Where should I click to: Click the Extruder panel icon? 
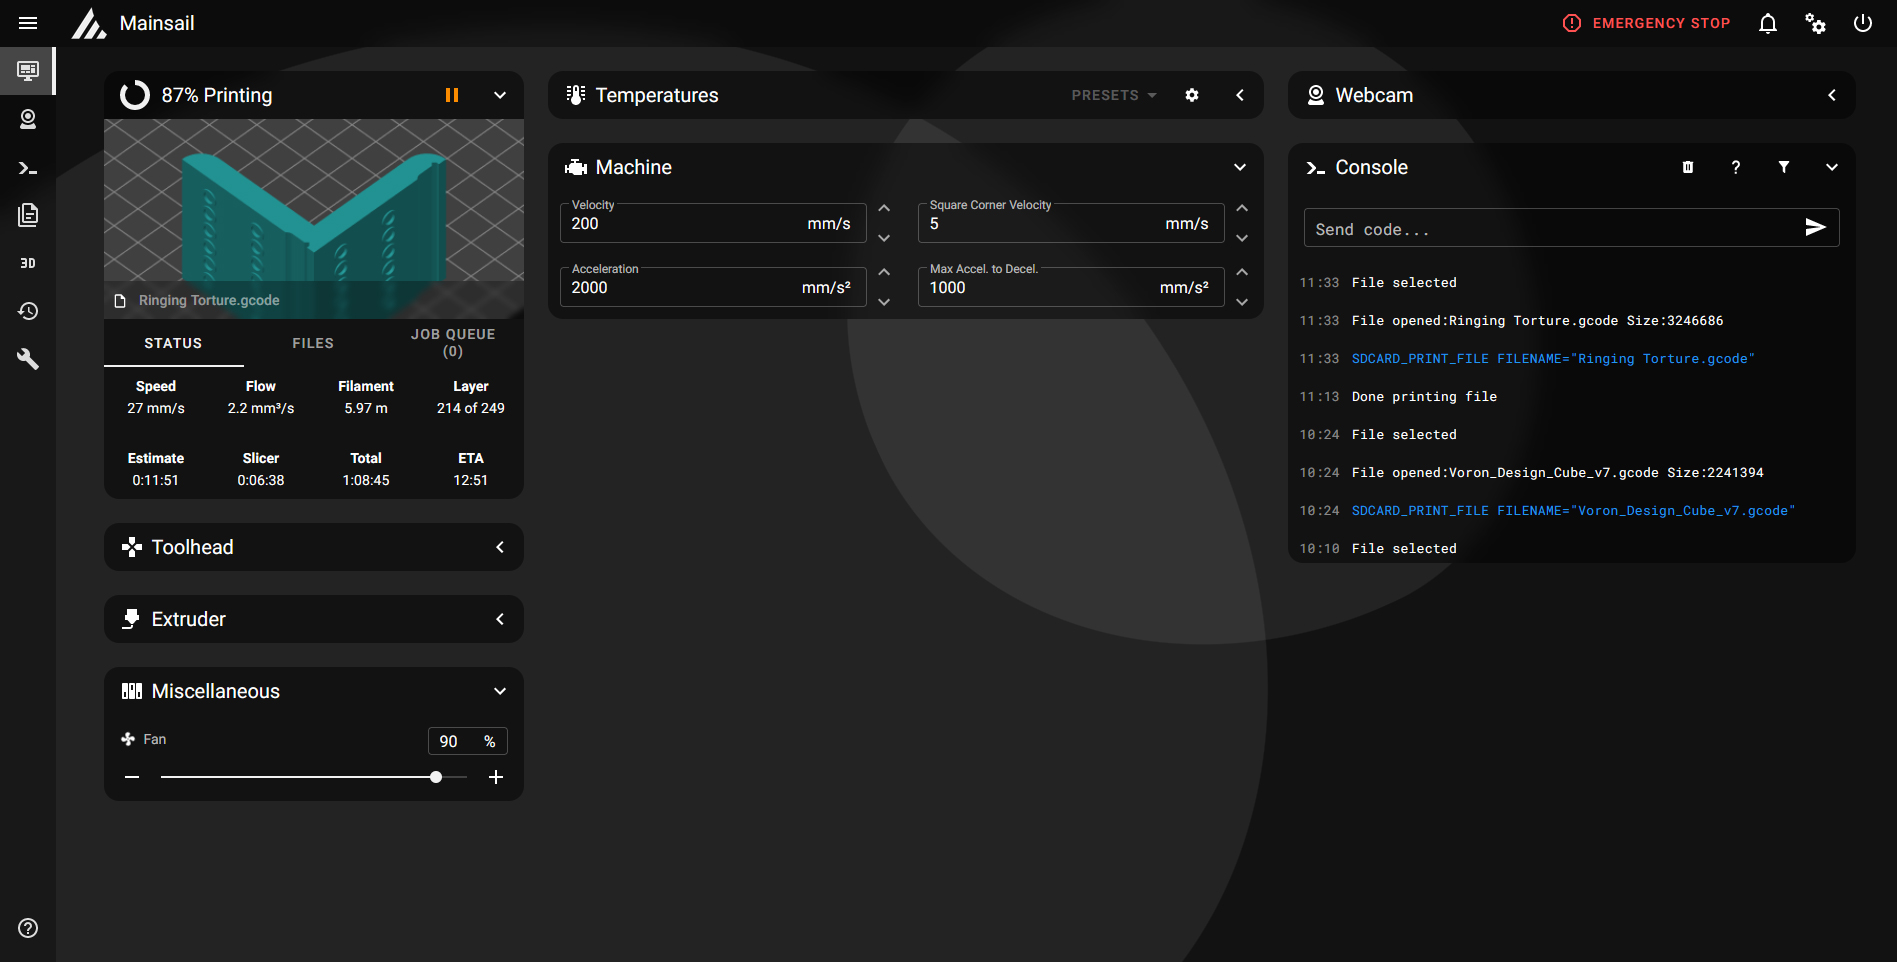[131, 619]
